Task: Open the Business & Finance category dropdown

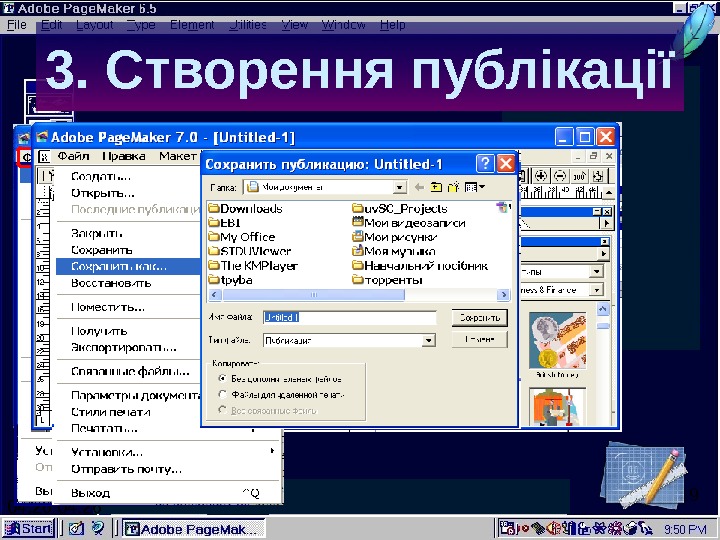Action: coord(596,290)
